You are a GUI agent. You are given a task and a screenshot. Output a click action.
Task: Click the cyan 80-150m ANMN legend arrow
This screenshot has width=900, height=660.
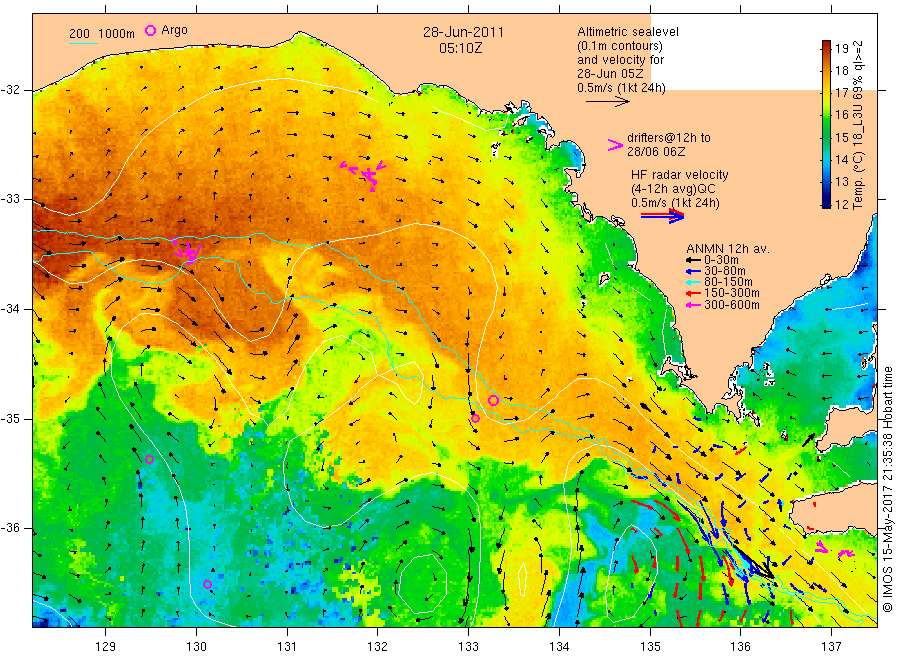coord(693,282)
